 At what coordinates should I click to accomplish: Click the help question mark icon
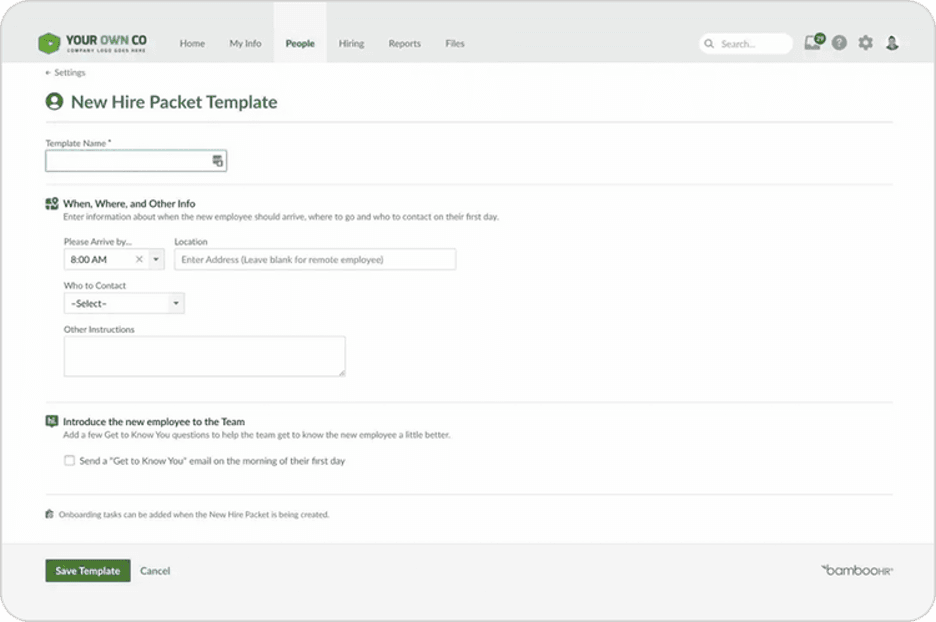839,44
